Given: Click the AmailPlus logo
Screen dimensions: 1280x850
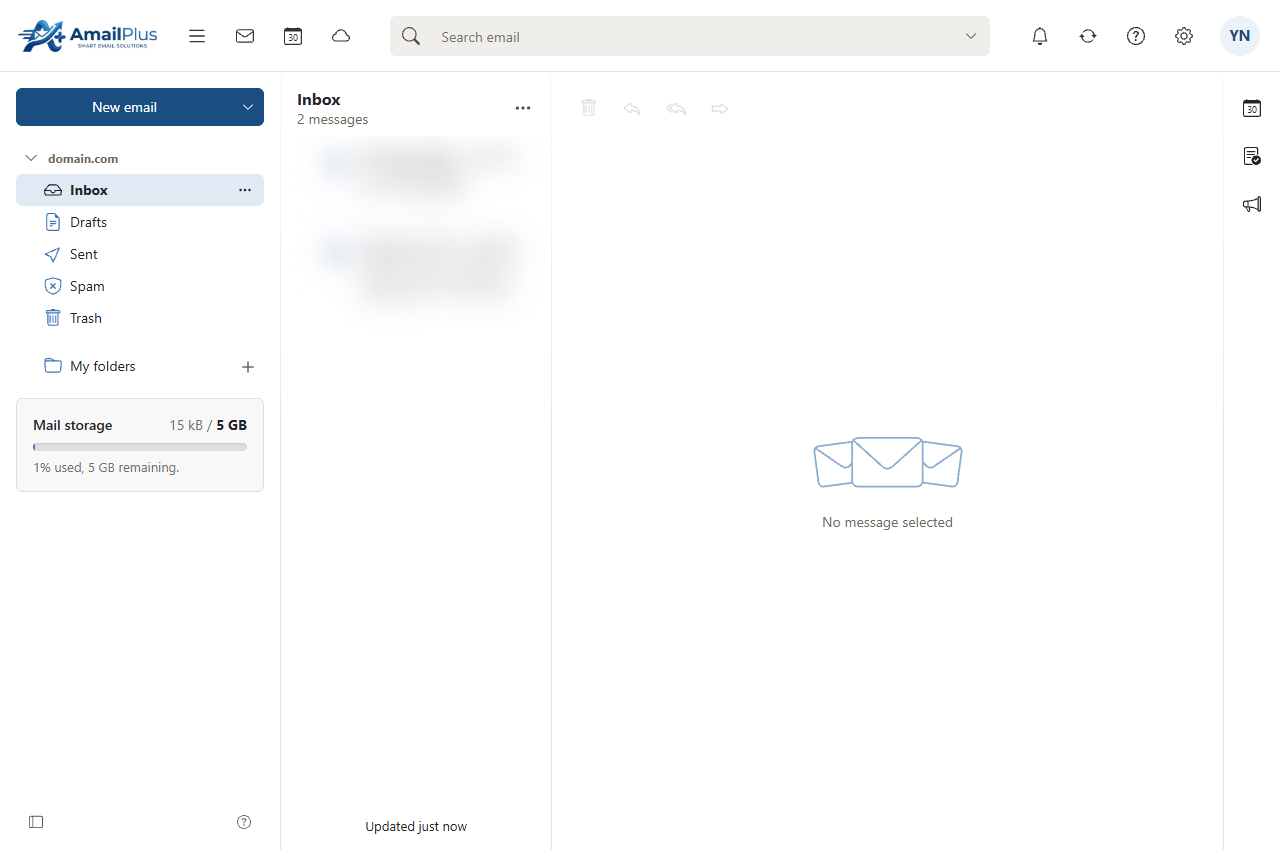Looking at the screenshot, I should tap(88, 36).
